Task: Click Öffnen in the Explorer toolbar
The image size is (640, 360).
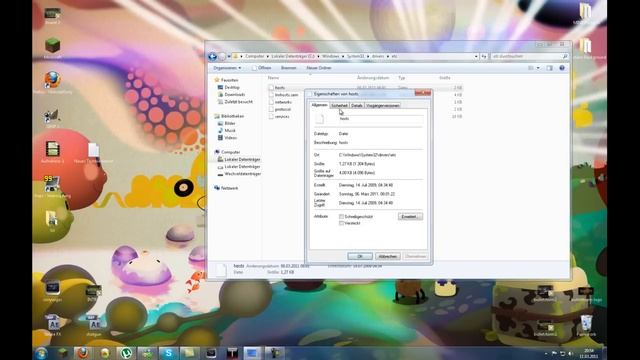Action: coord(262,68)
